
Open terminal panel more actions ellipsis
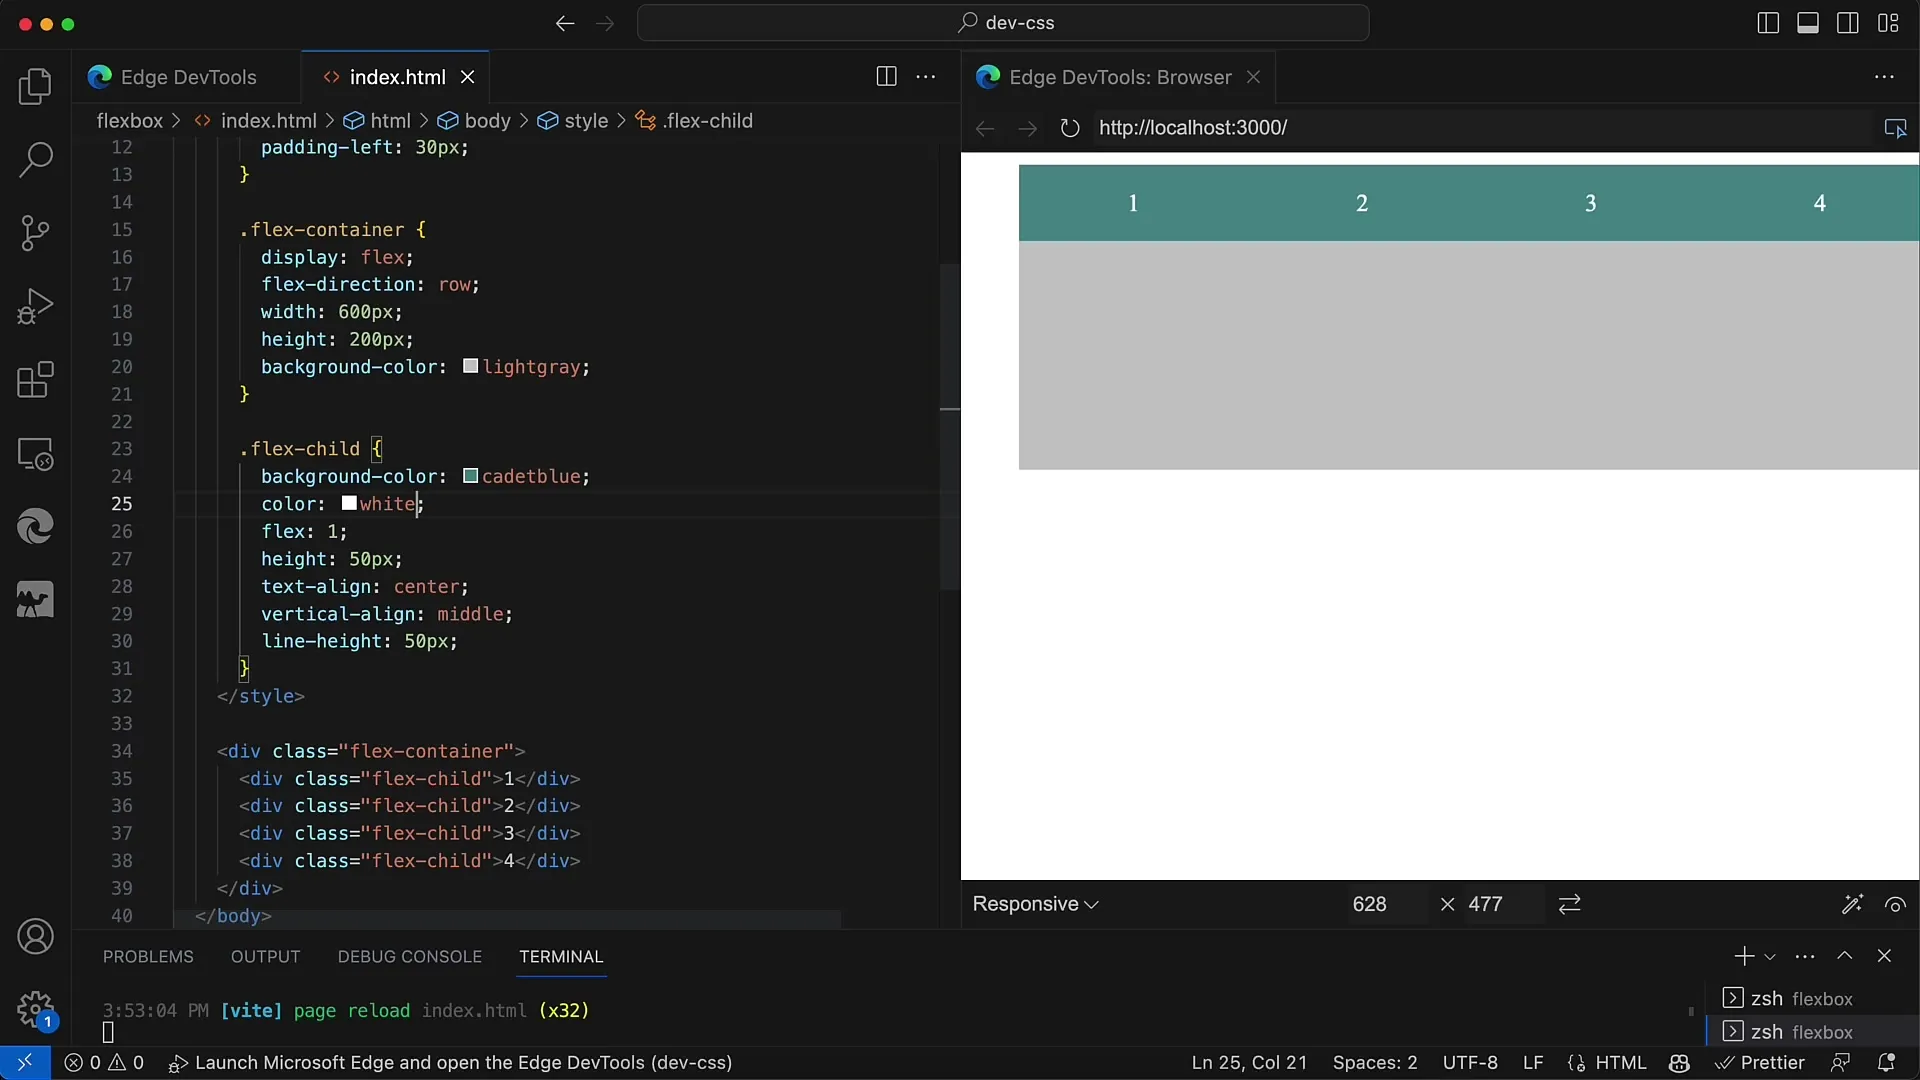click(x=1805, y=957)
